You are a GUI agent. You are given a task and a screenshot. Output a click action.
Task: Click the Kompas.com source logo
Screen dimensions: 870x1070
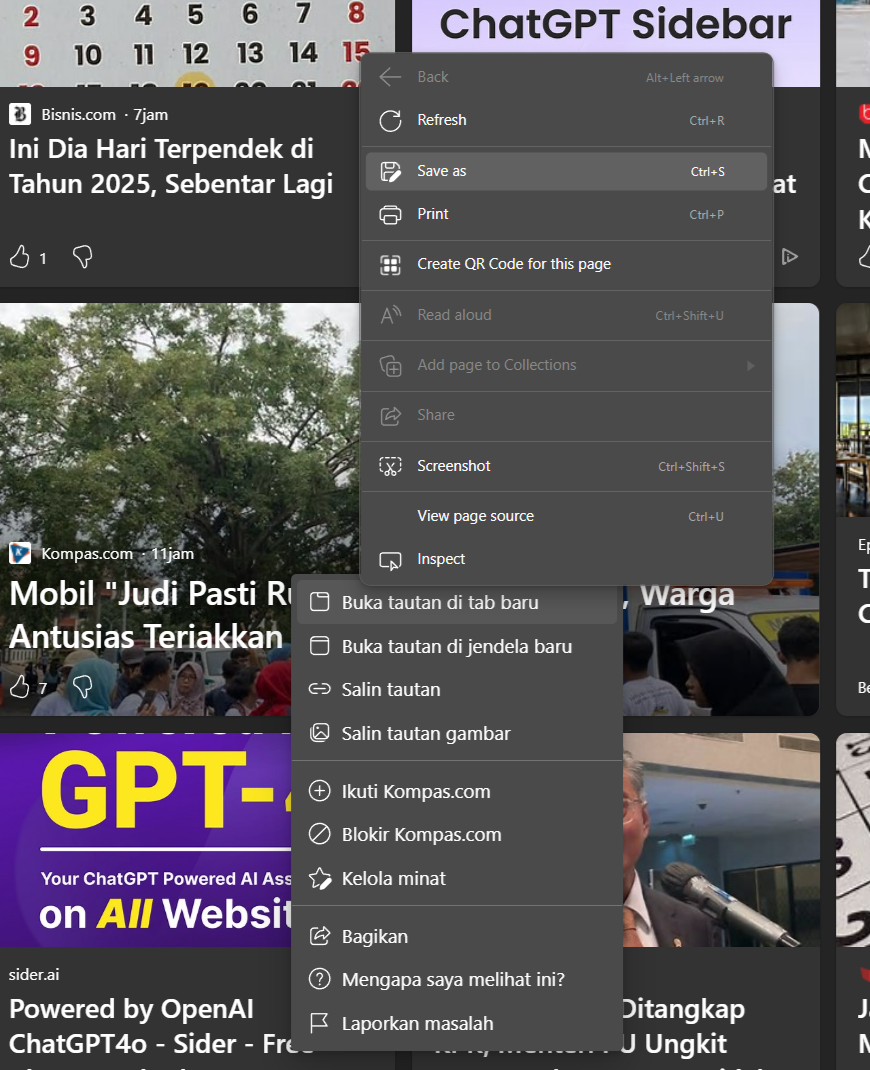click(20, 553)
